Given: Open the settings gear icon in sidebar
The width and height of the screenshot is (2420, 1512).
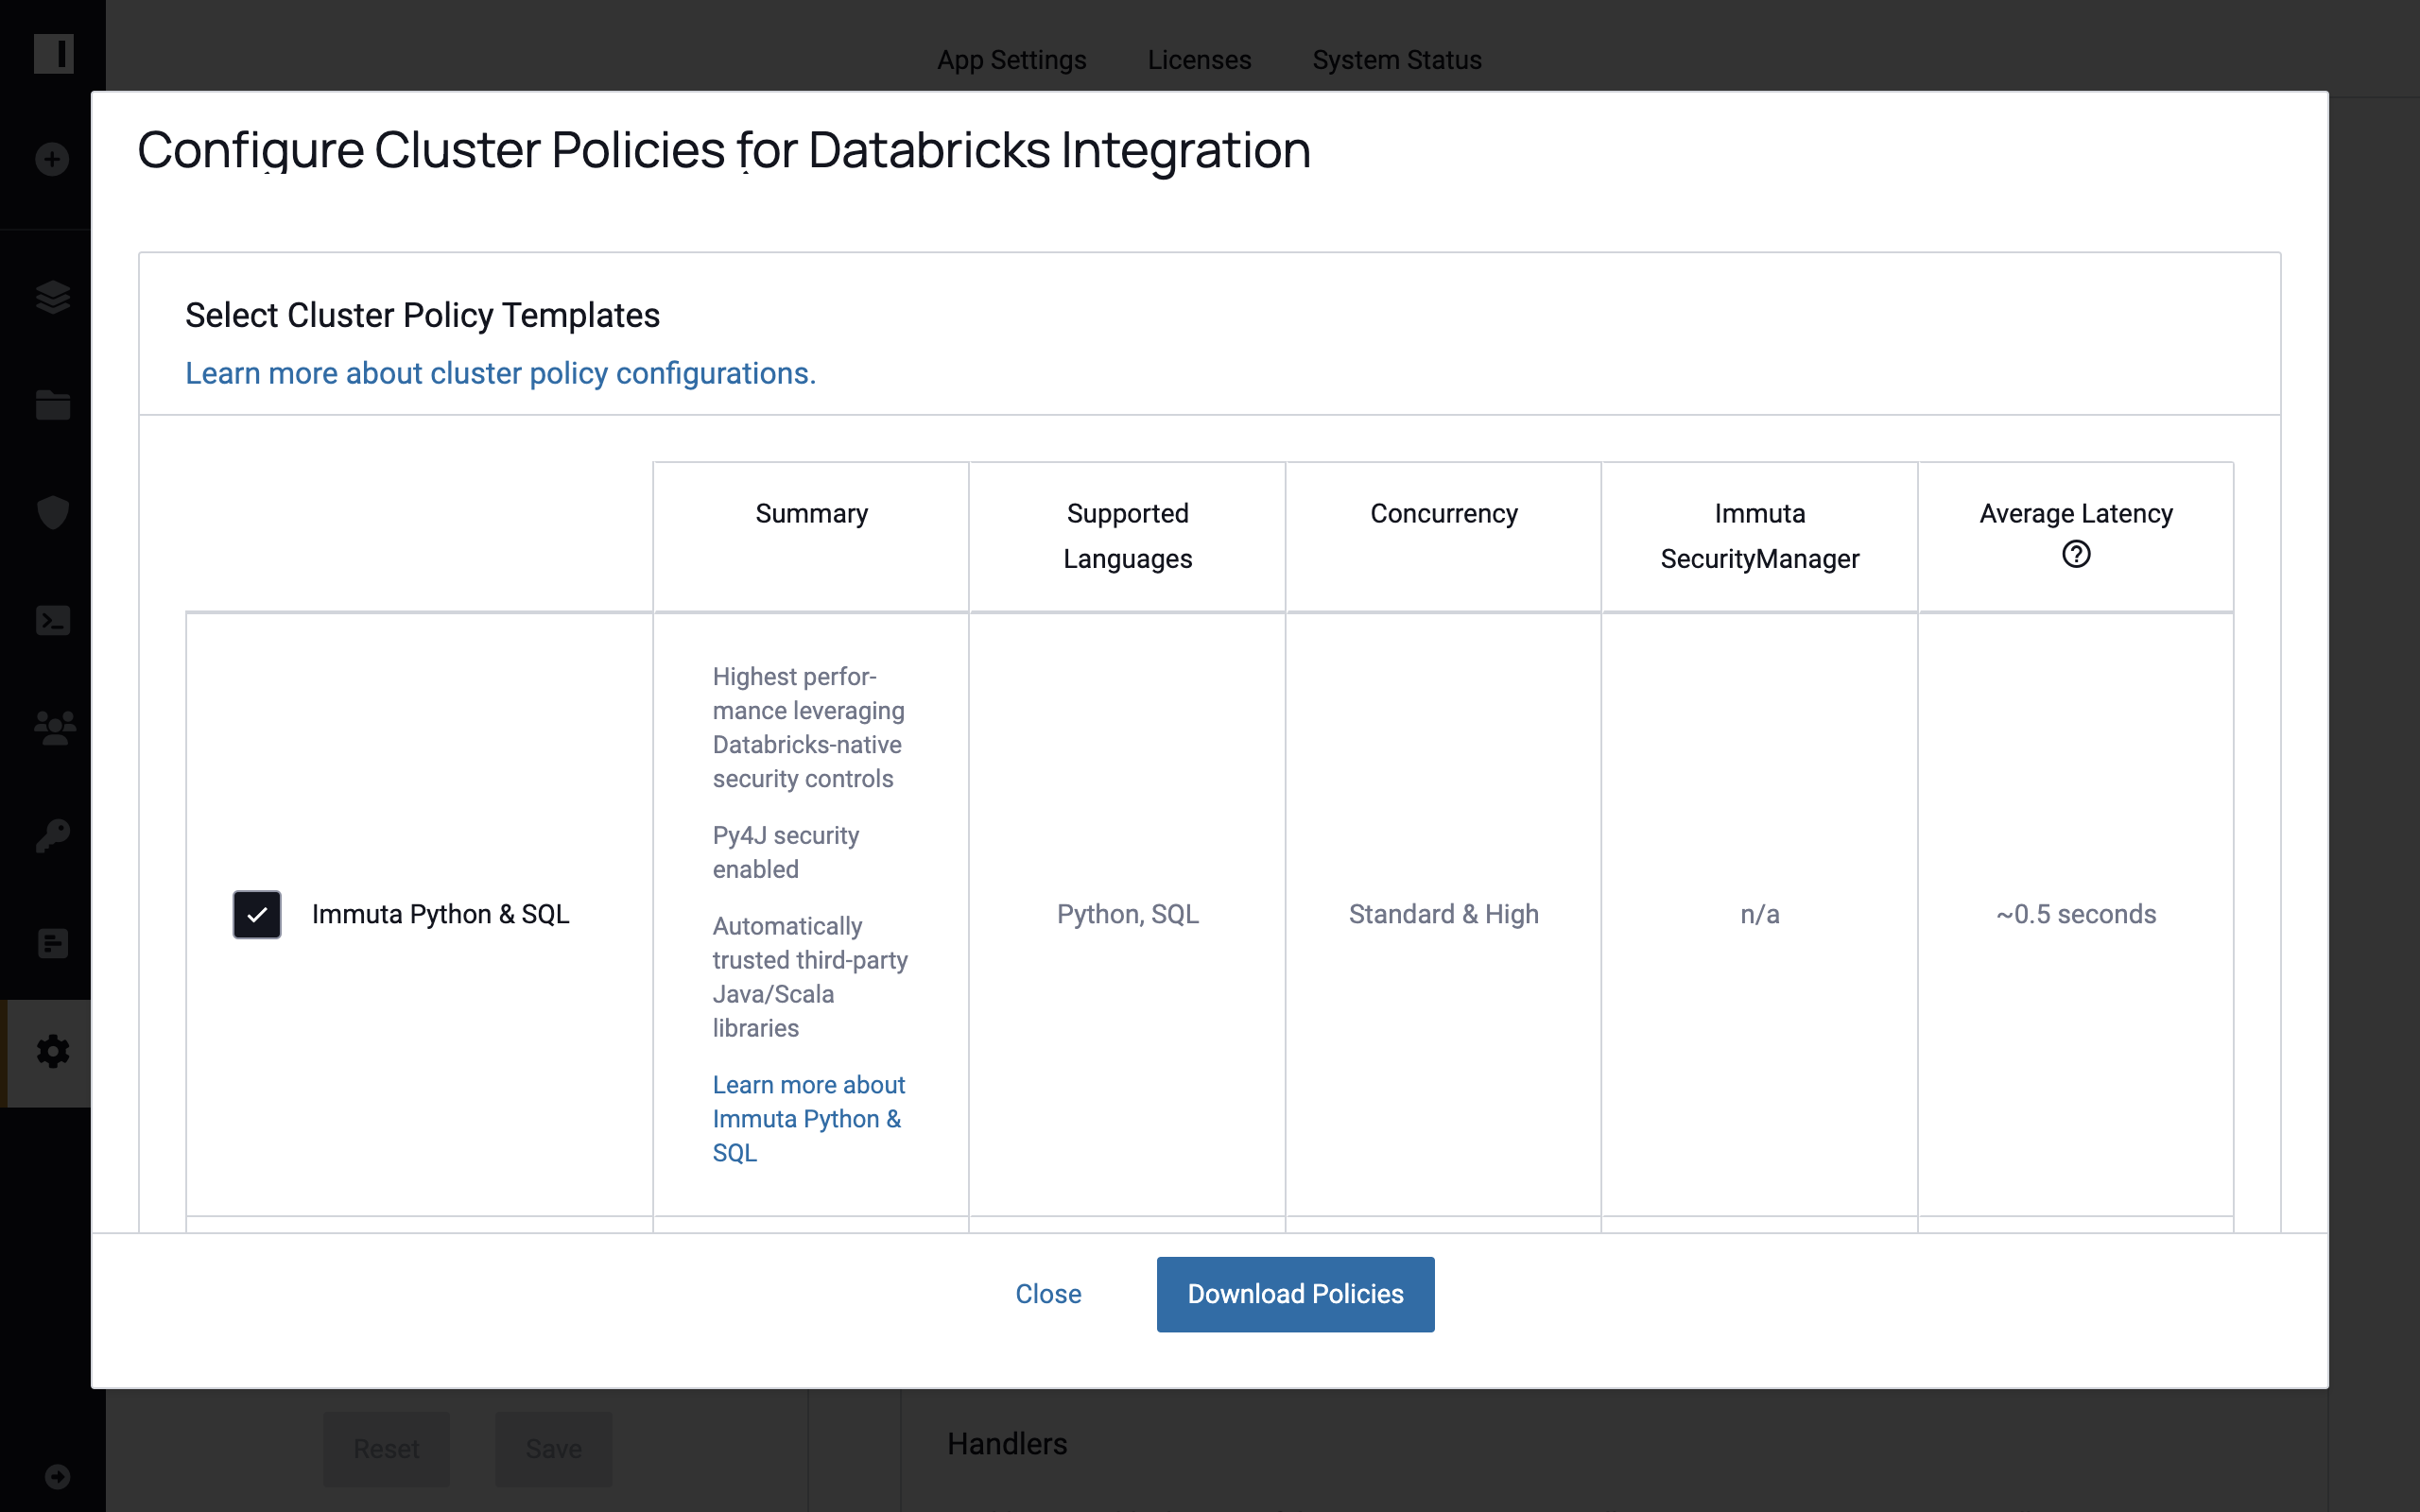Looking at the screenshot, I should coord(52,1051).
